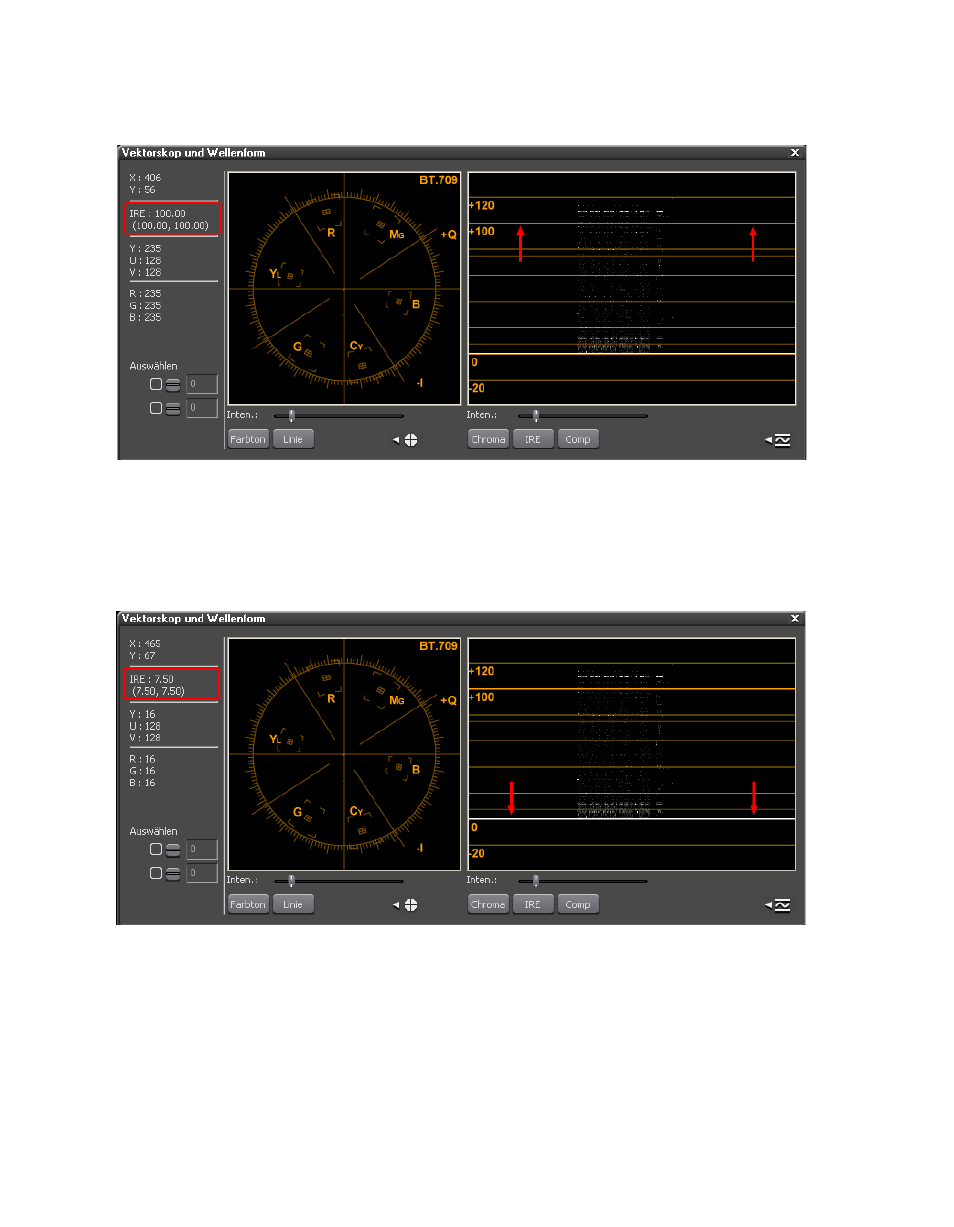The width and height of the screenshot is (954, 1227).
Task: Click first Auswählen value field, IRE 7.50 window
Action: 202,849
